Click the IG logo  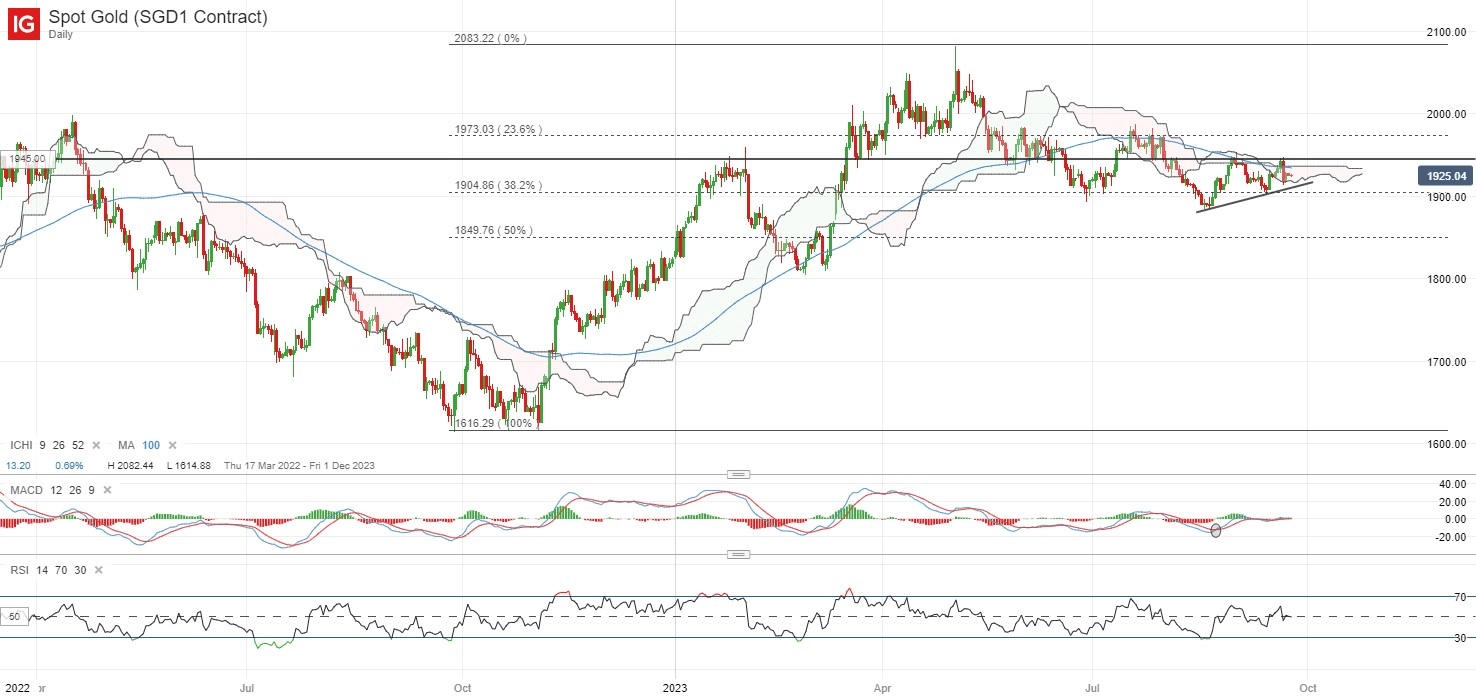point(23,23)
